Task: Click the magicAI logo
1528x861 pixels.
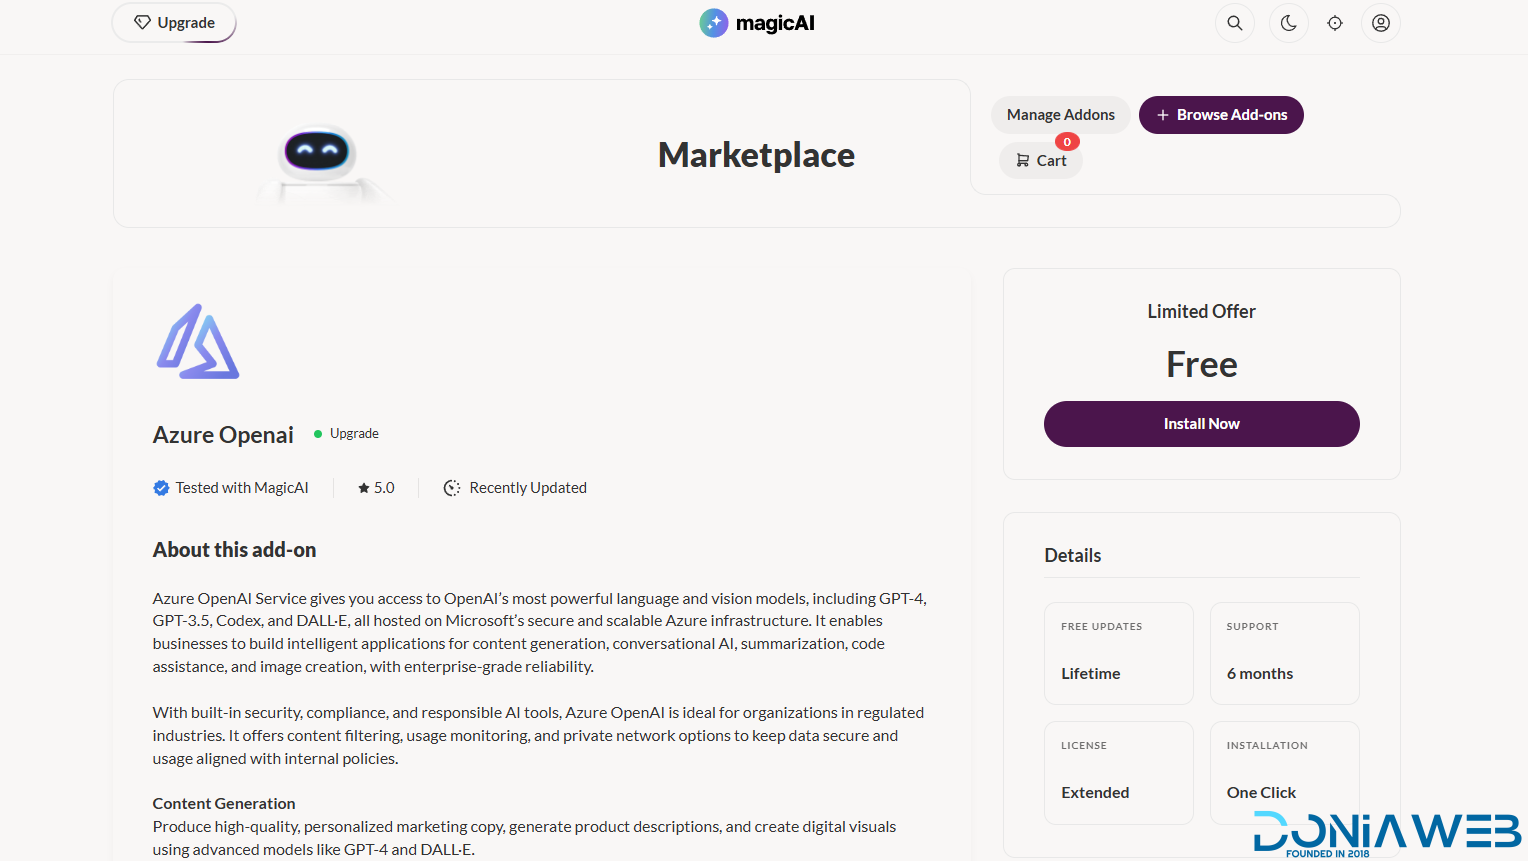Action: coord(757,23)
